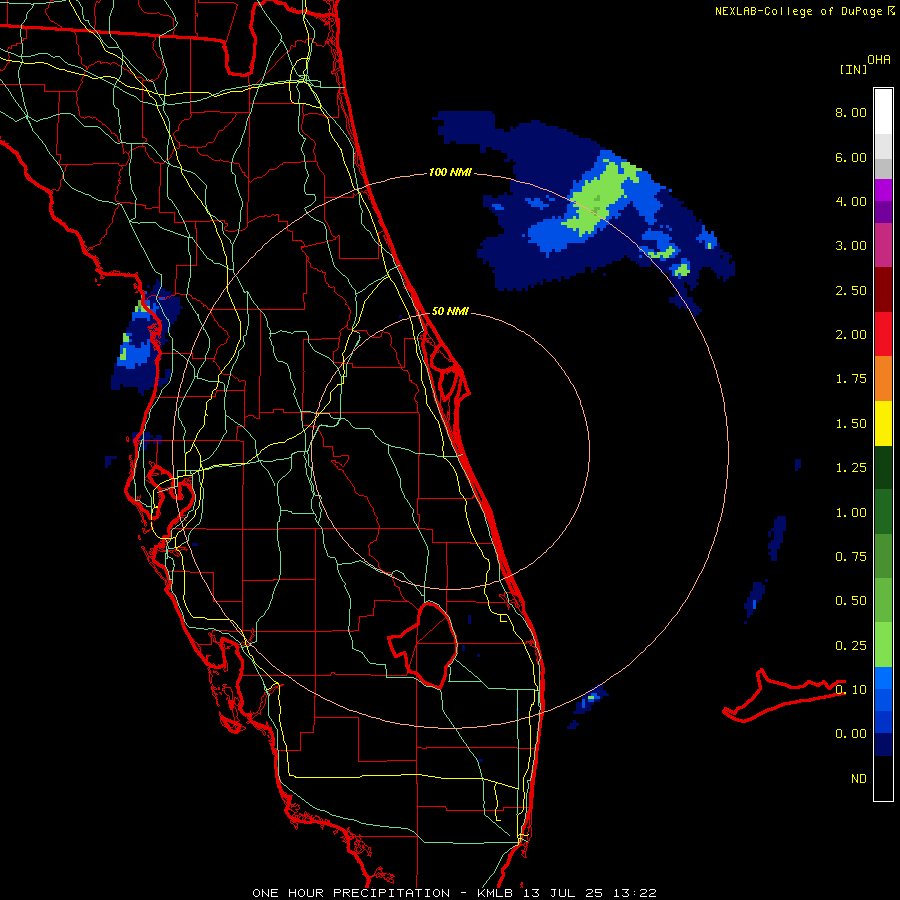This screenshot has height=900, width=900.
Task: Select the light blue swatch beside 0.10
Action: 883,678
